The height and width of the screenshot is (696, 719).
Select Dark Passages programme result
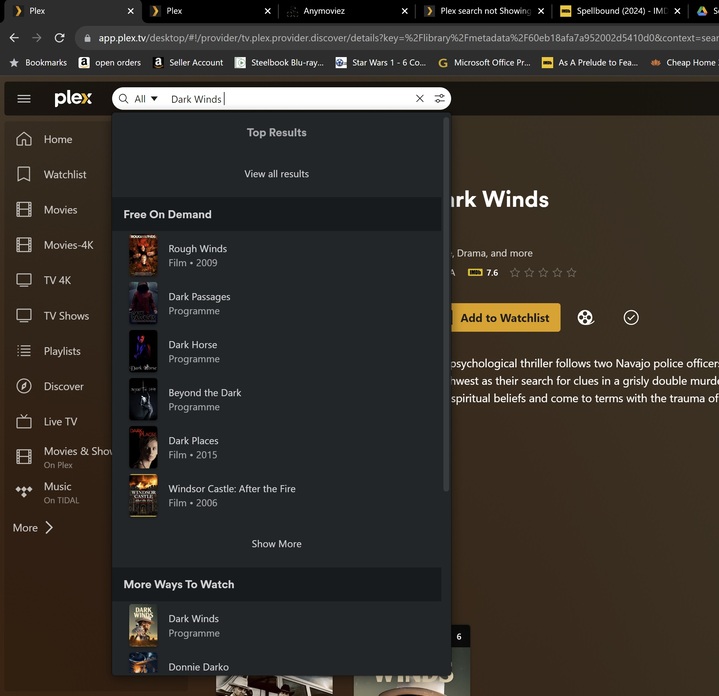click(x=277, y=304)
